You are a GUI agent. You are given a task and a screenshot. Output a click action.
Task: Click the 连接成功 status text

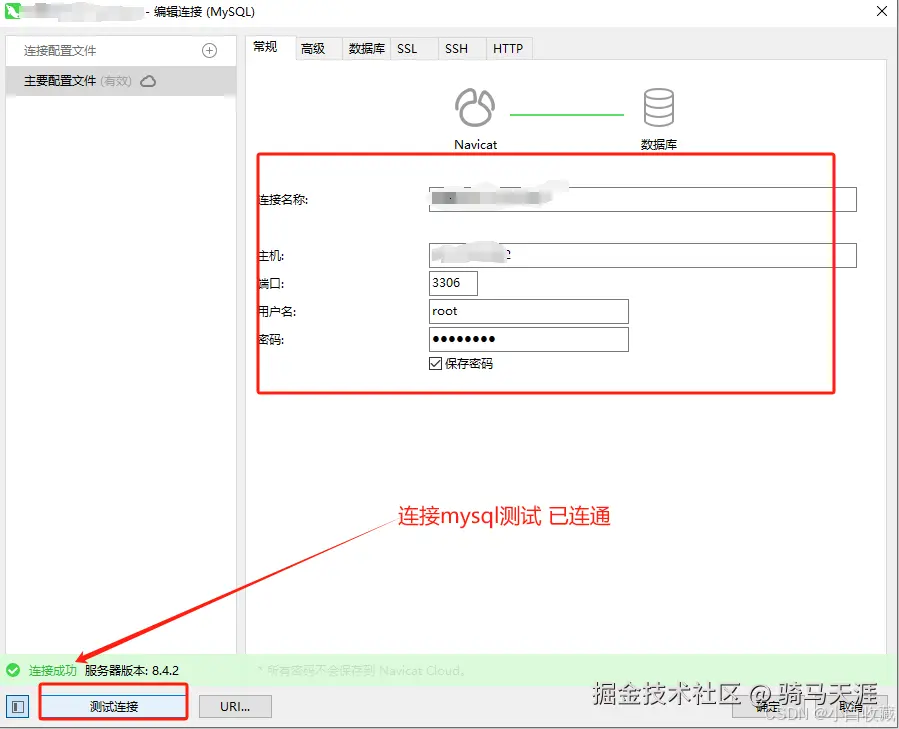pyautogui.click(x=53, y=670)
